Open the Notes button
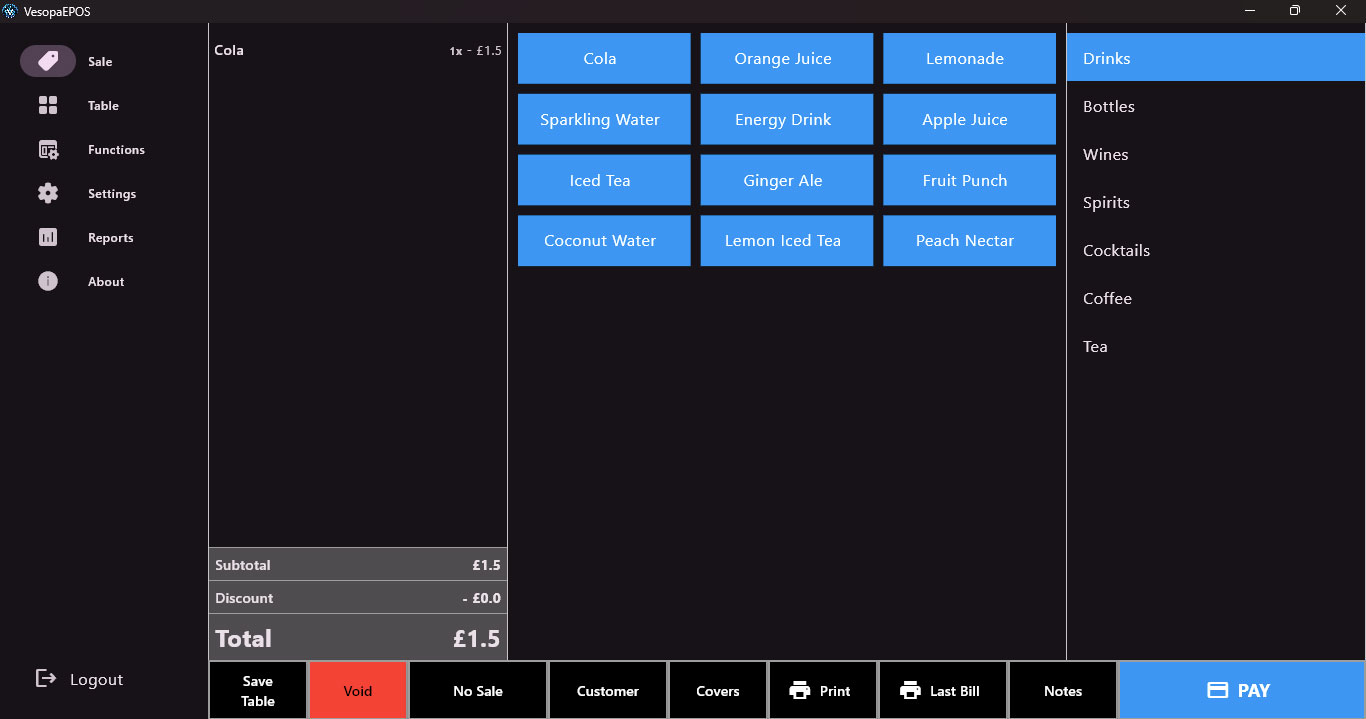 (x=1063, y=690)
